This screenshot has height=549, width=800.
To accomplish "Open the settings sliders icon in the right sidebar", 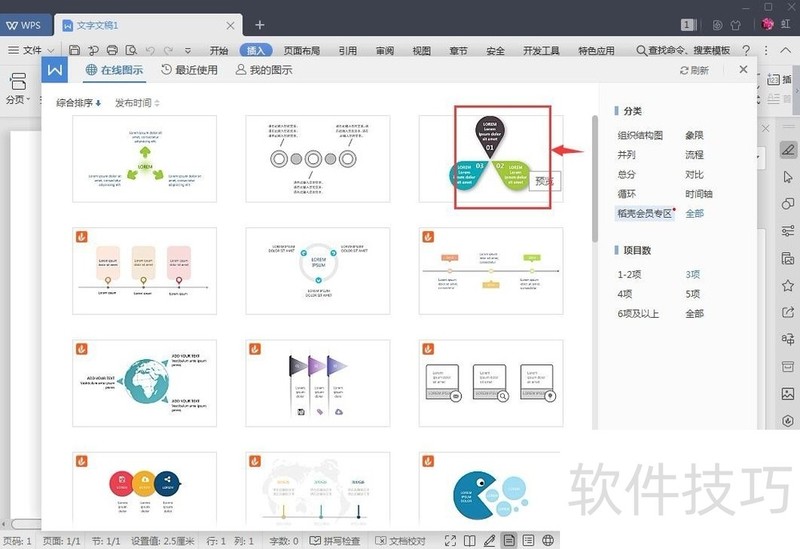I will click(x=788, y=231).
